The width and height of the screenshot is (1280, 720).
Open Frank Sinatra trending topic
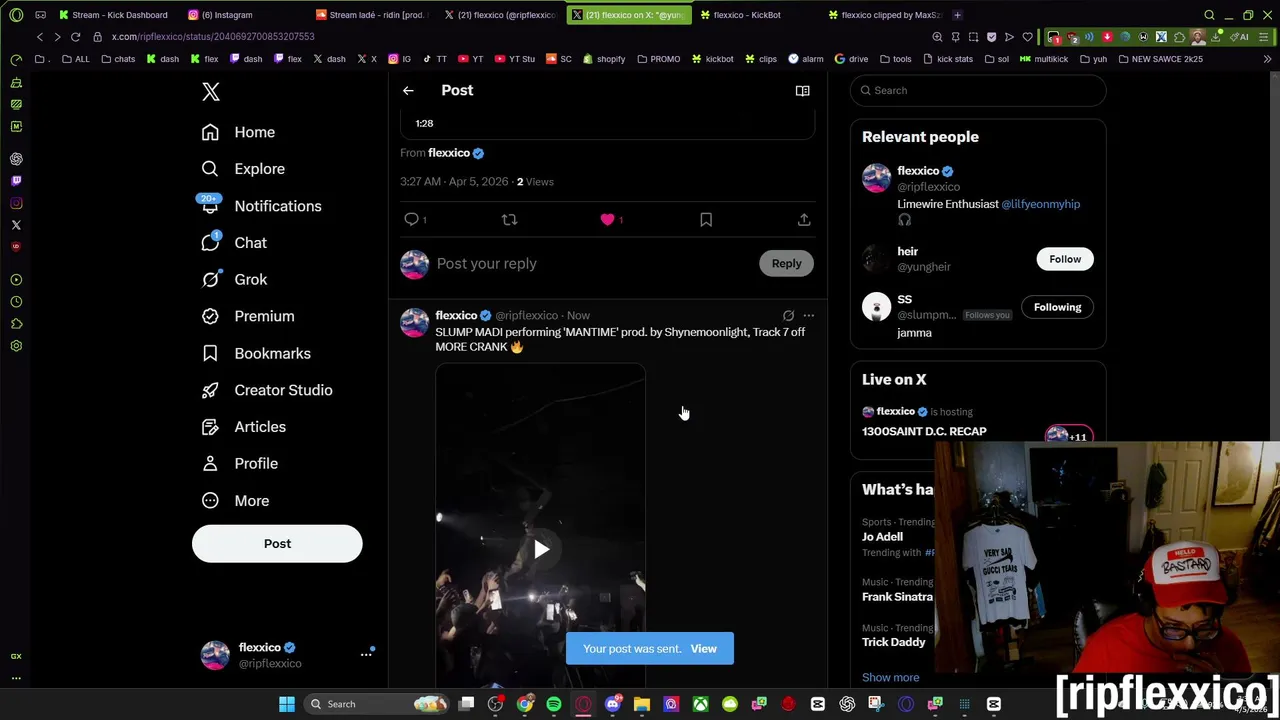pos(897,597)
